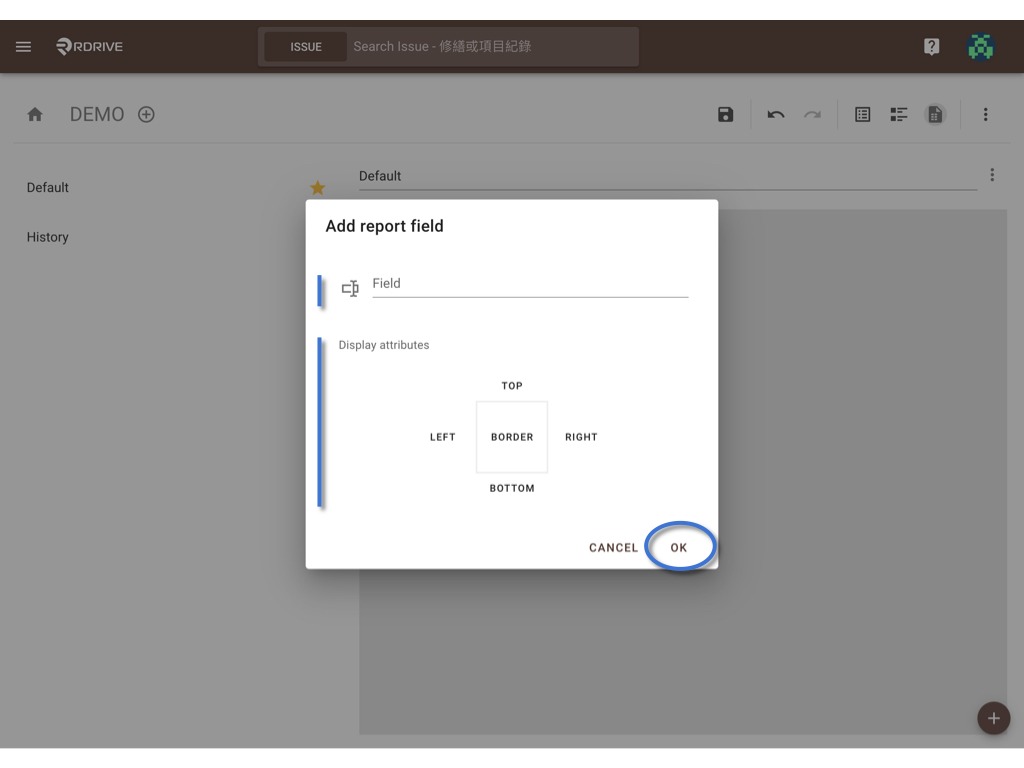Redo the last action
The height and width of the screenshot is (768, 1024).
click(812, 115)
